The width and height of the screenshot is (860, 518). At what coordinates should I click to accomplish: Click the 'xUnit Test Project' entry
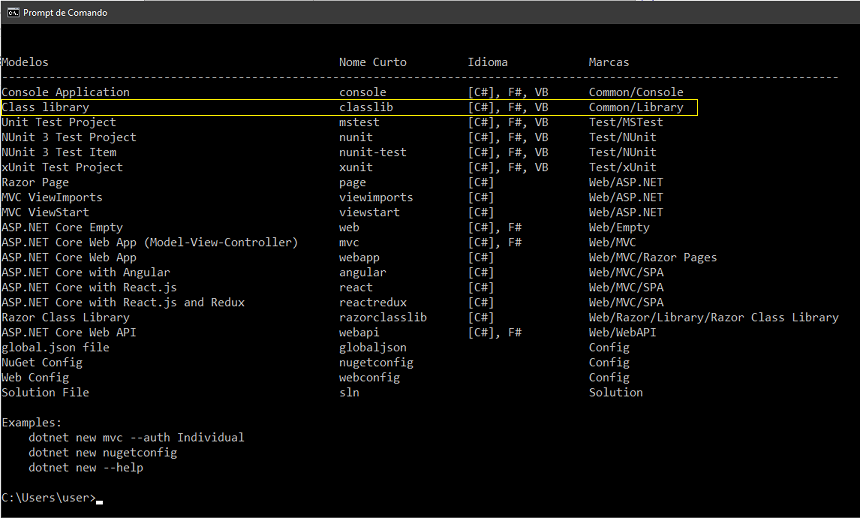point(63,167)
